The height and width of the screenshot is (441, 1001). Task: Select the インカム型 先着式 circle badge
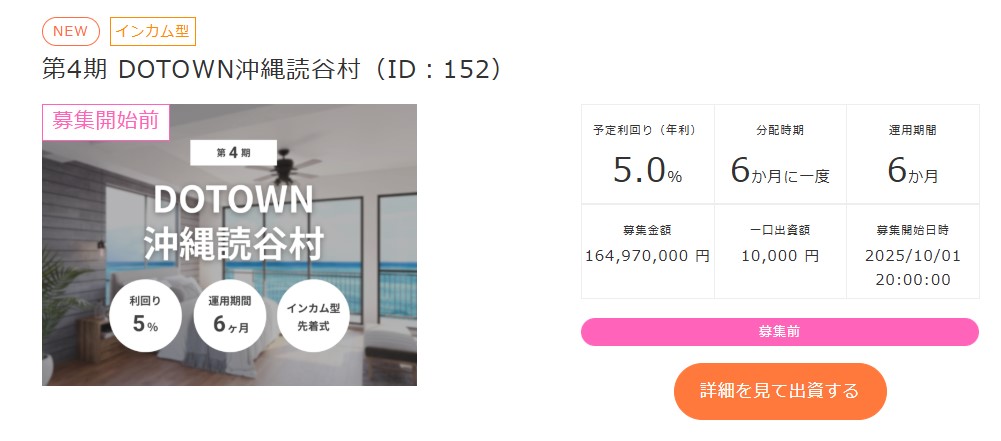pos(313,314)
